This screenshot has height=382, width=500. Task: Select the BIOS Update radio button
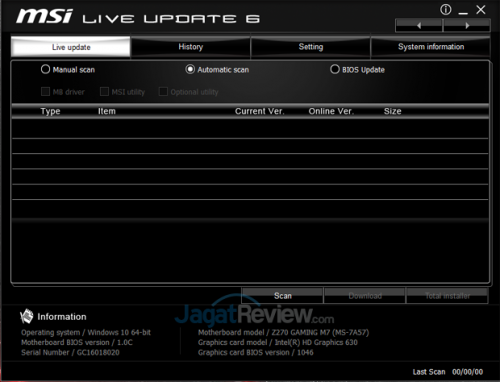(x=335, y=69)
